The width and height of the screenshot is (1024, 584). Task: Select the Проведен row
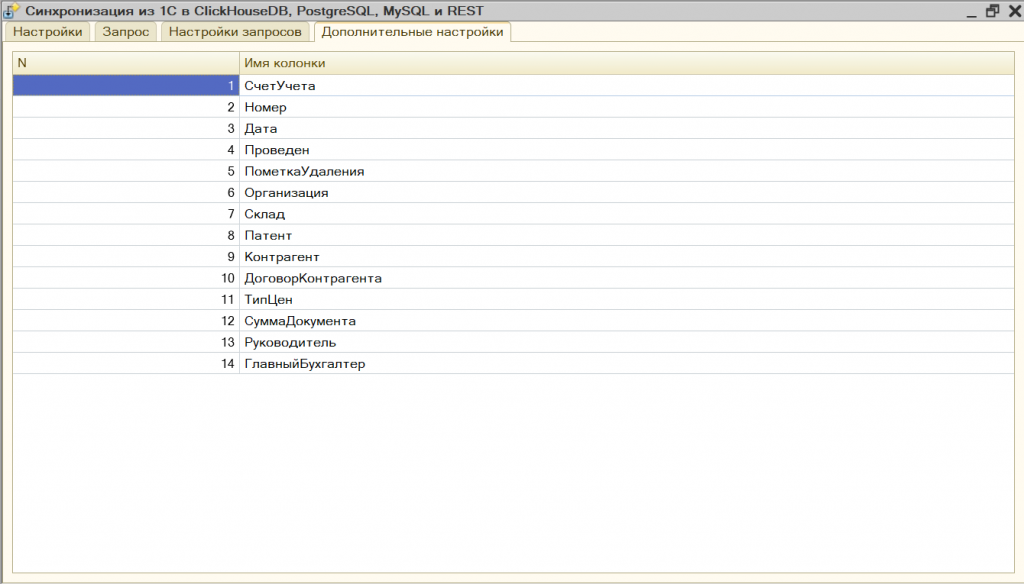513,150
